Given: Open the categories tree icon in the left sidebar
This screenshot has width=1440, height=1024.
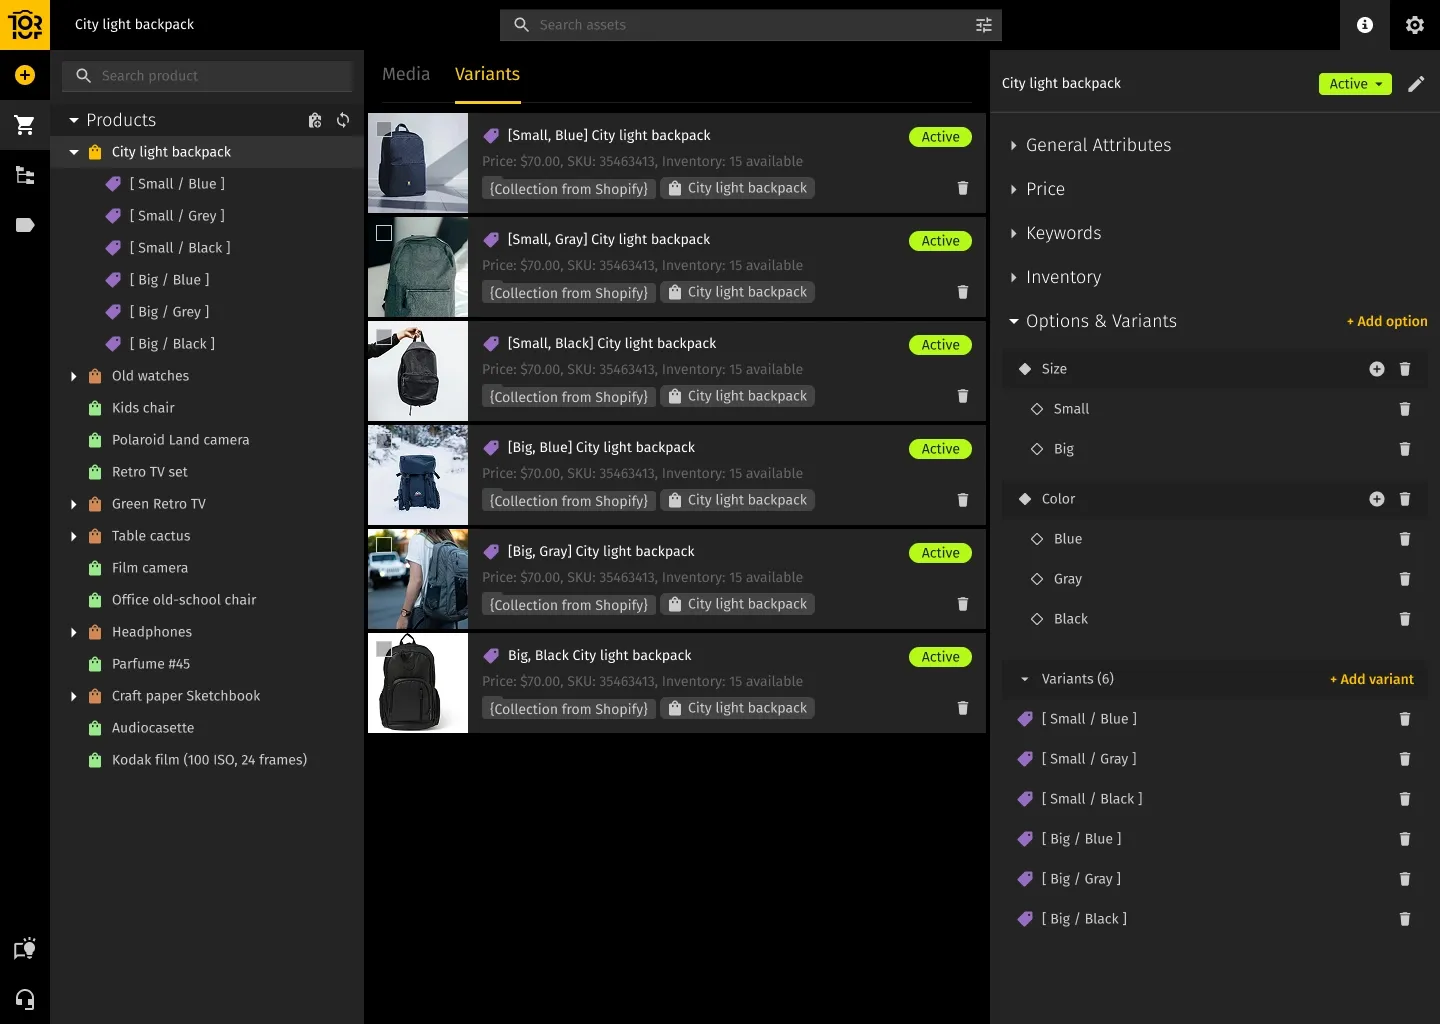Looking at the screenshot, I should coord(24,175).
